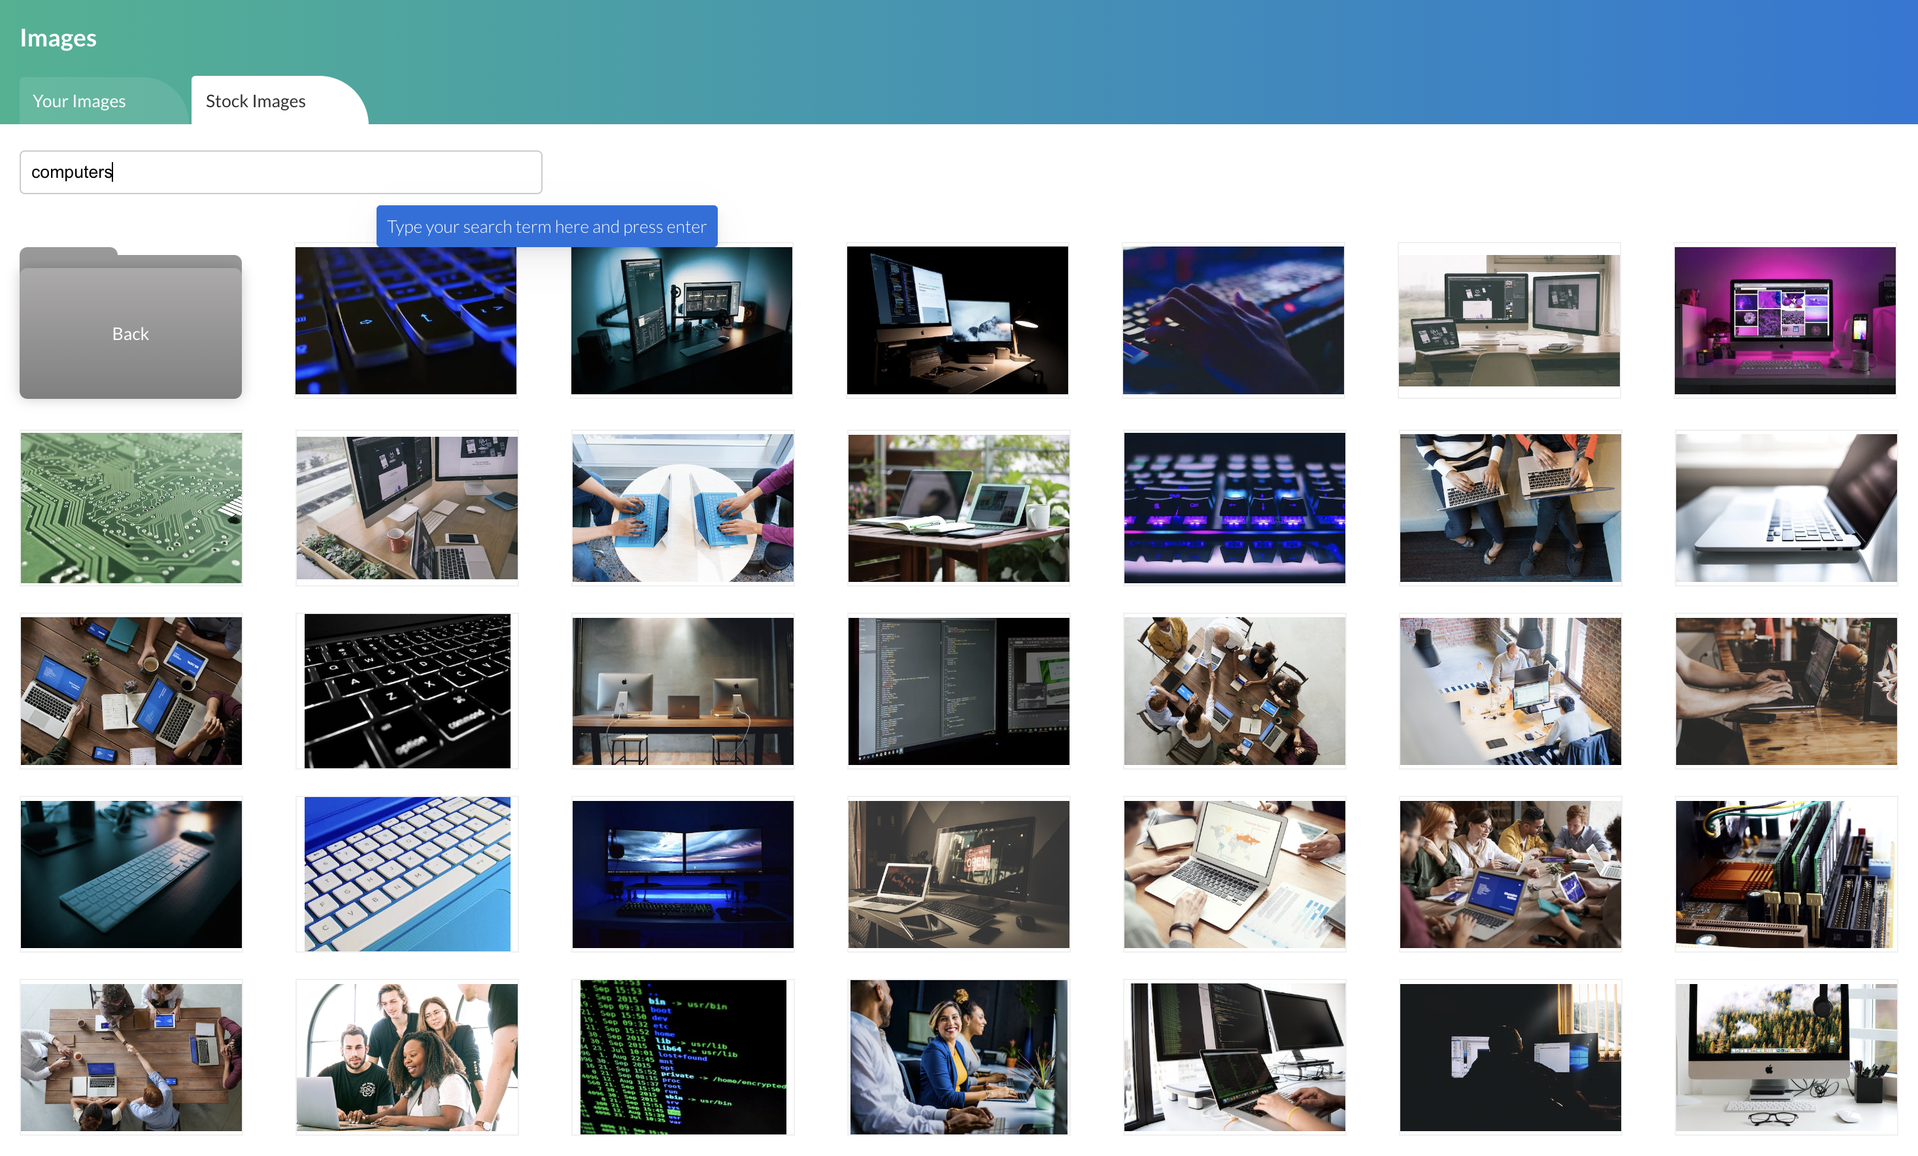Select the two iMacs on wooden desk image
1918x1156 pixels.
coord(682,691)
